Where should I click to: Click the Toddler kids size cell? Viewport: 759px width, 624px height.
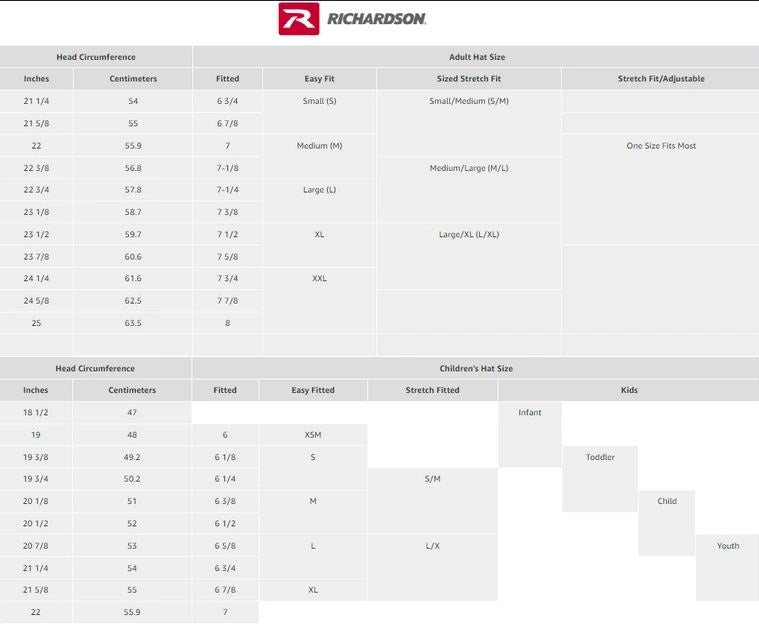click(600, 457)
